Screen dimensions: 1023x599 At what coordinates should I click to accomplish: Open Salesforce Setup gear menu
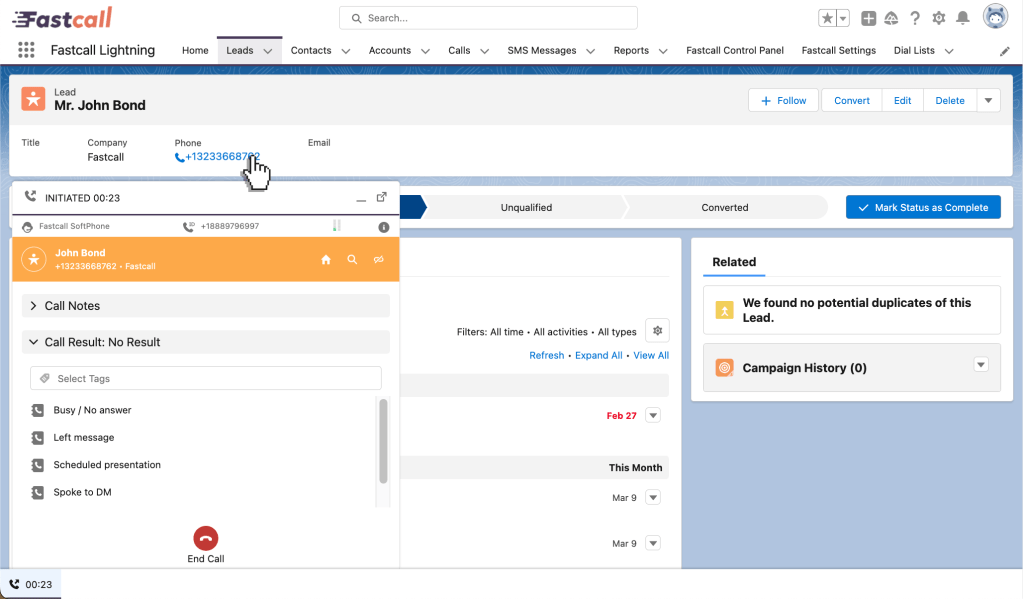tap(938, 18)
